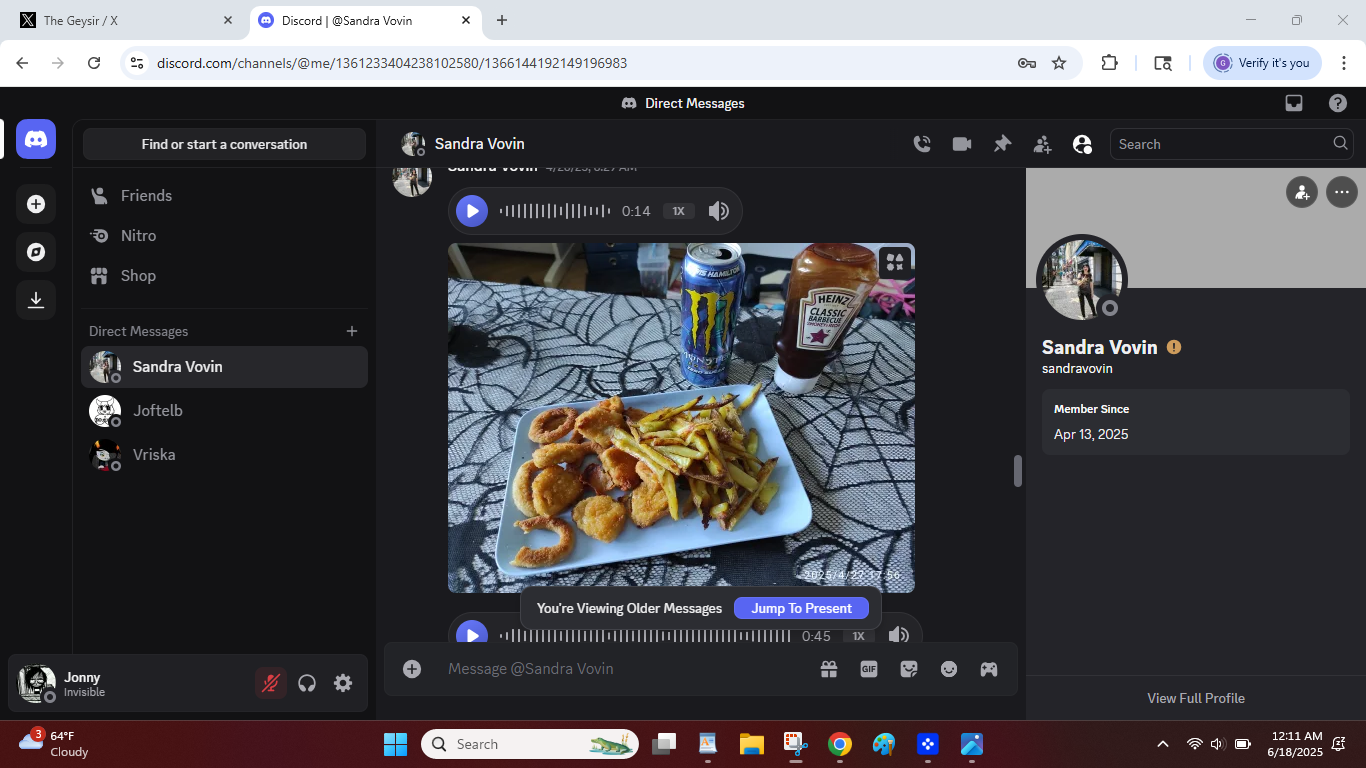This screenshot has height=768, width=1366.
Task: Send a gift icon
Action: point(829,669)
